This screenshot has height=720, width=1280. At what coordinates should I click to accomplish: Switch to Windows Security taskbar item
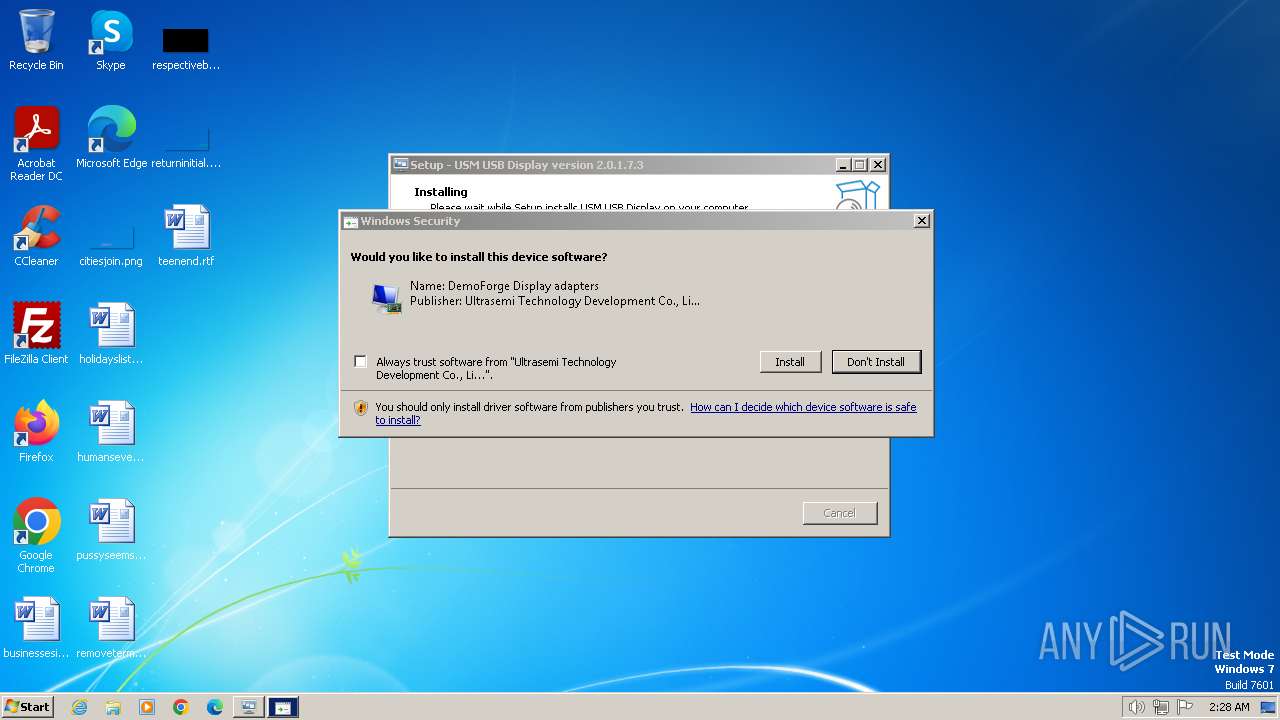pos(283,707)
